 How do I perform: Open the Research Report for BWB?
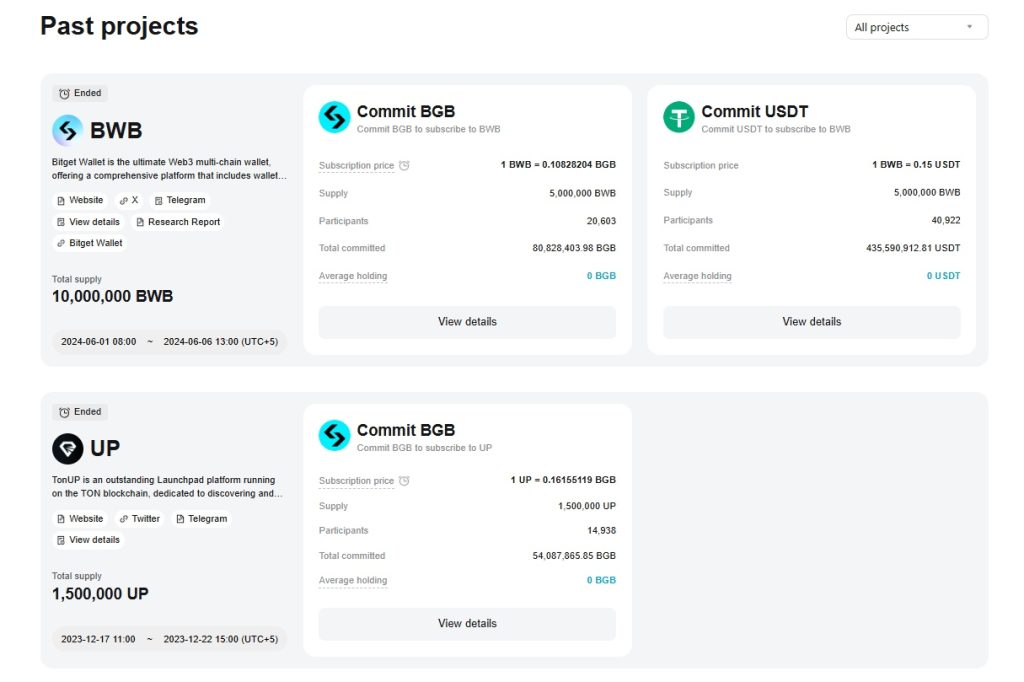[178, 221]
